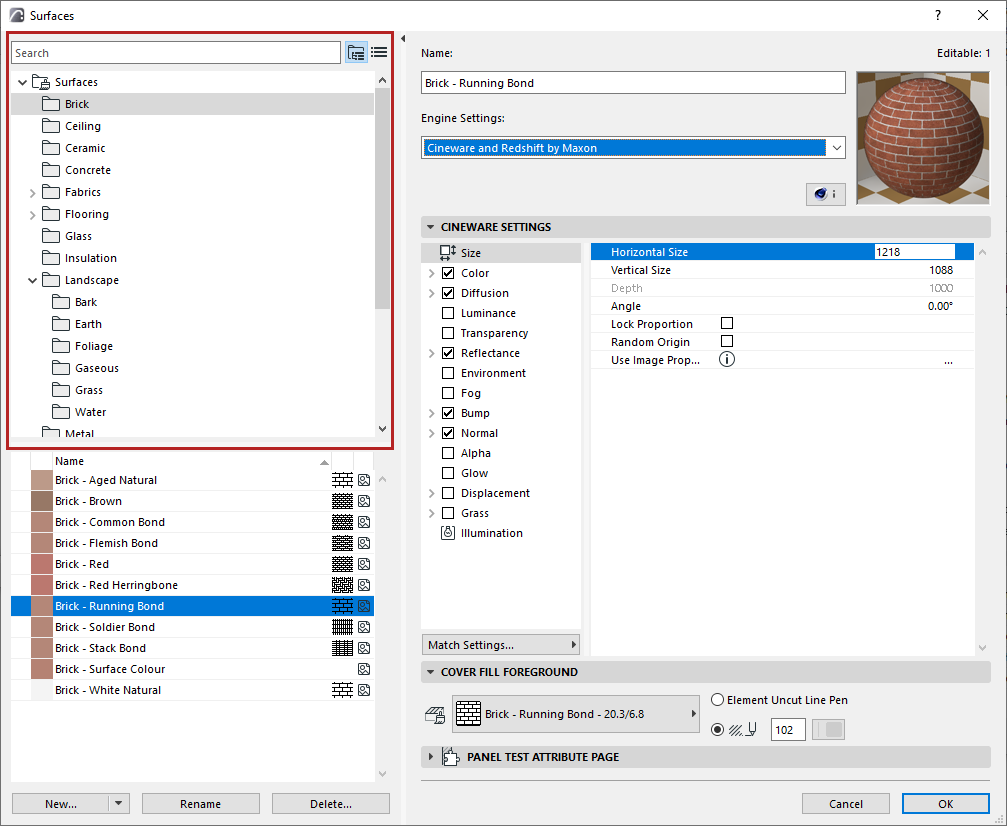Click hatch icon for Brick - Running Bond row
The height and width of the screenshot is (826, 1007).
[x=342, y=606]
